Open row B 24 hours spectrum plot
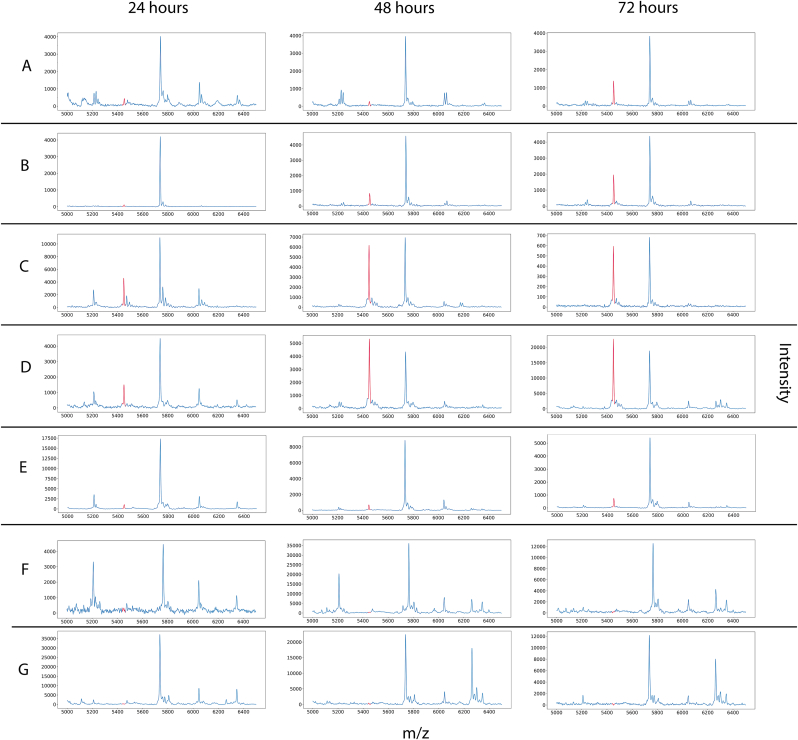Screen dimensions: 798x740 161,172
